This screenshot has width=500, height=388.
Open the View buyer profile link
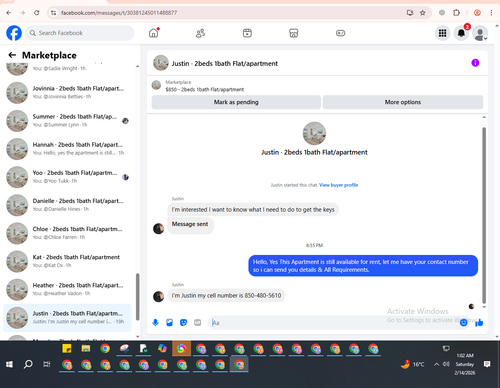coord(339,185)
